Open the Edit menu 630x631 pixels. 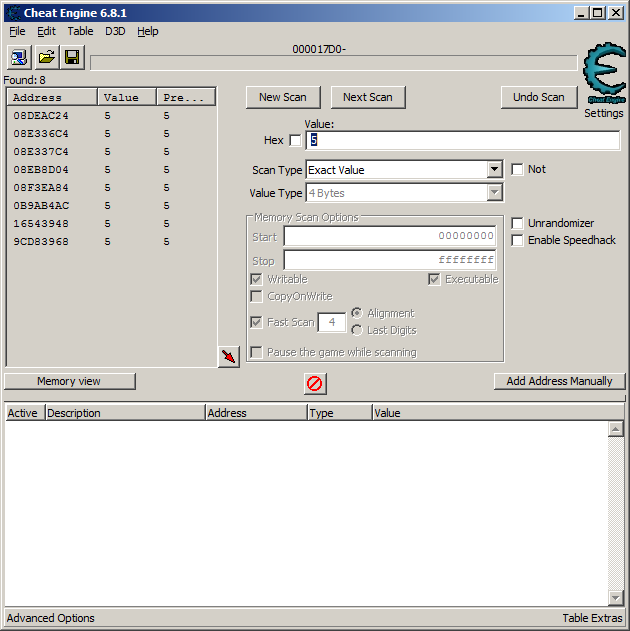(x=46, y=31)
